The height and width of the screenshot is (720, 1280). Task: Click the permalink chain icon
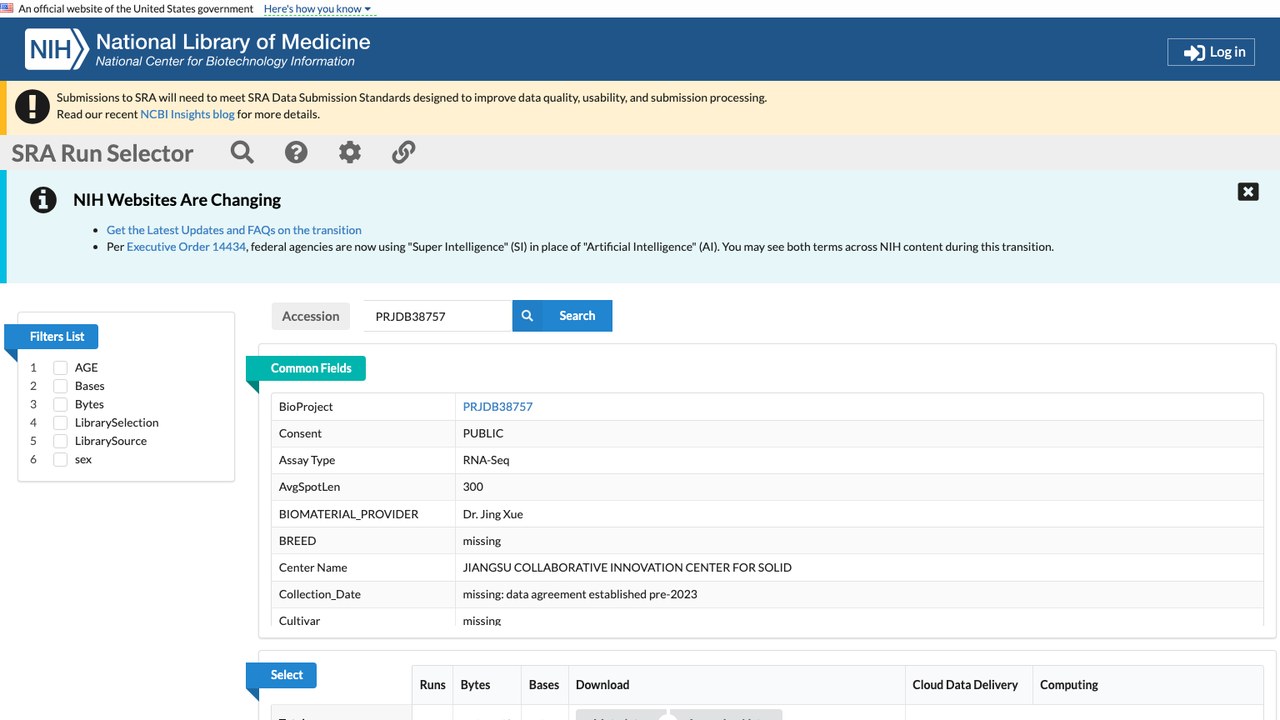[403, 152]
